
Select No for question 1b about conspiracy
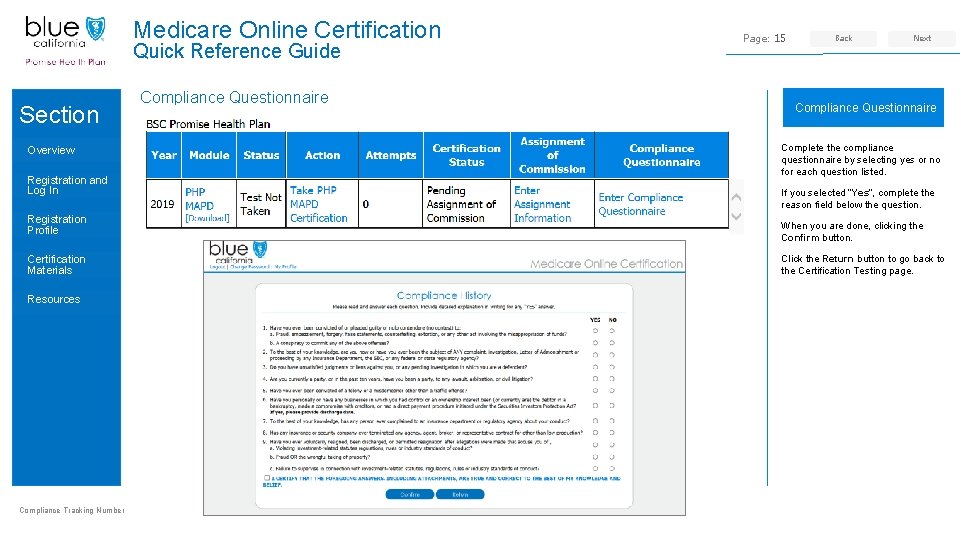pos(612,343)
